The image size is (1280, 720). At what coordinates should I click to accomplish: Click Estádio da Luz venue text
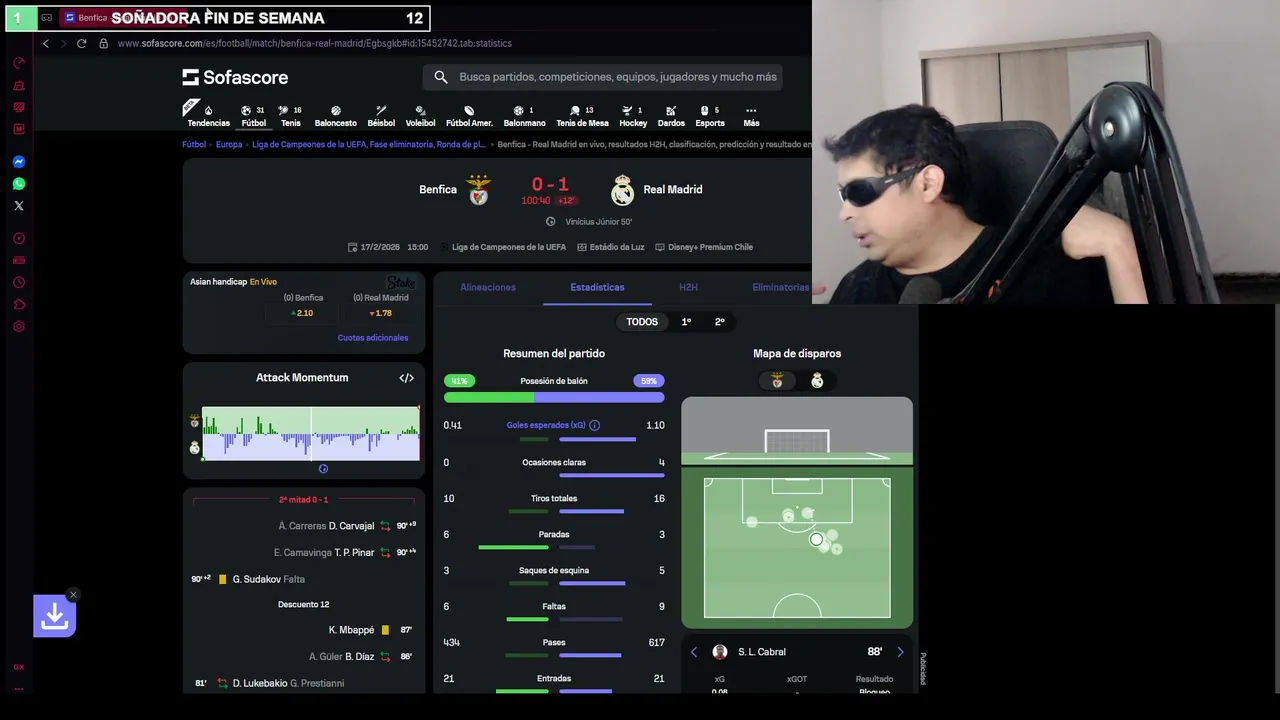click(x=617, y=247)
